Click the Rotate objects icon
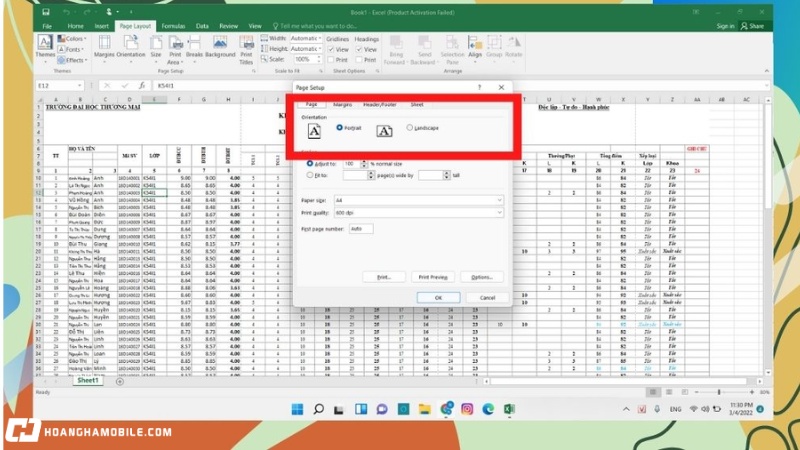The image size is (800, 450). (x=514, y=47)
